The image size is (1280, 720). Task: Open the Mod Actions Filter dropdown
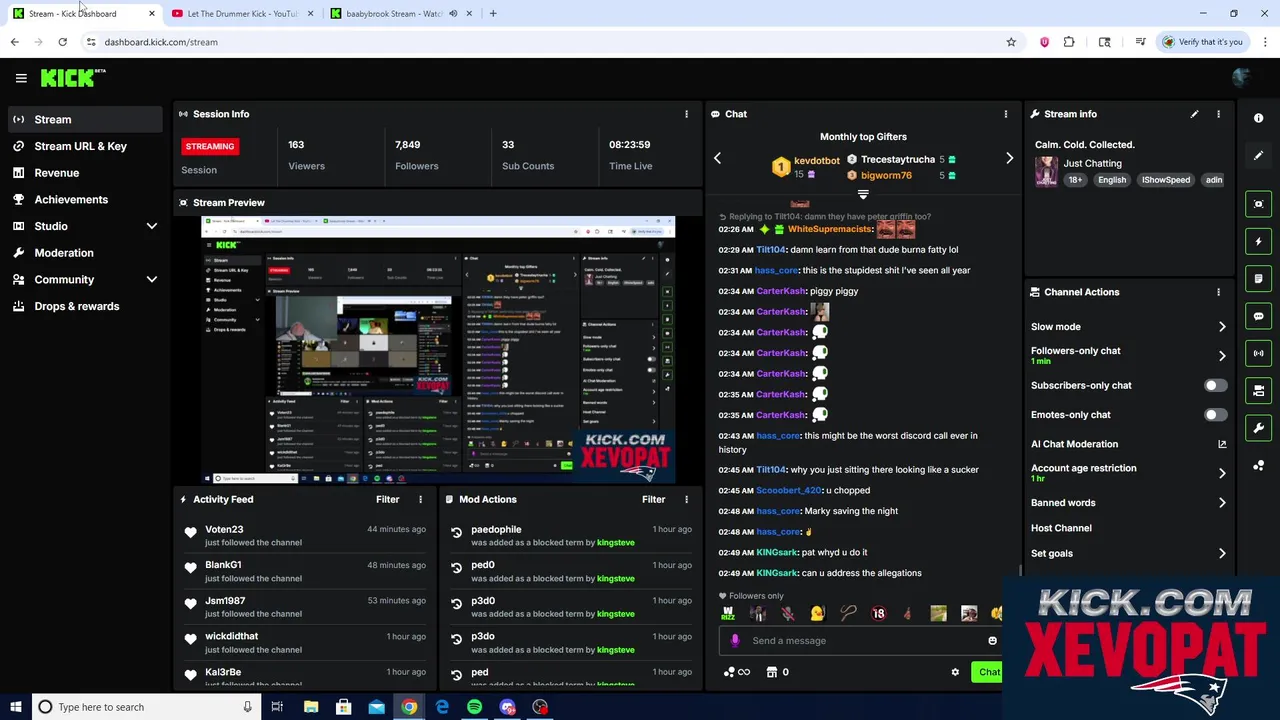[653, 499]
